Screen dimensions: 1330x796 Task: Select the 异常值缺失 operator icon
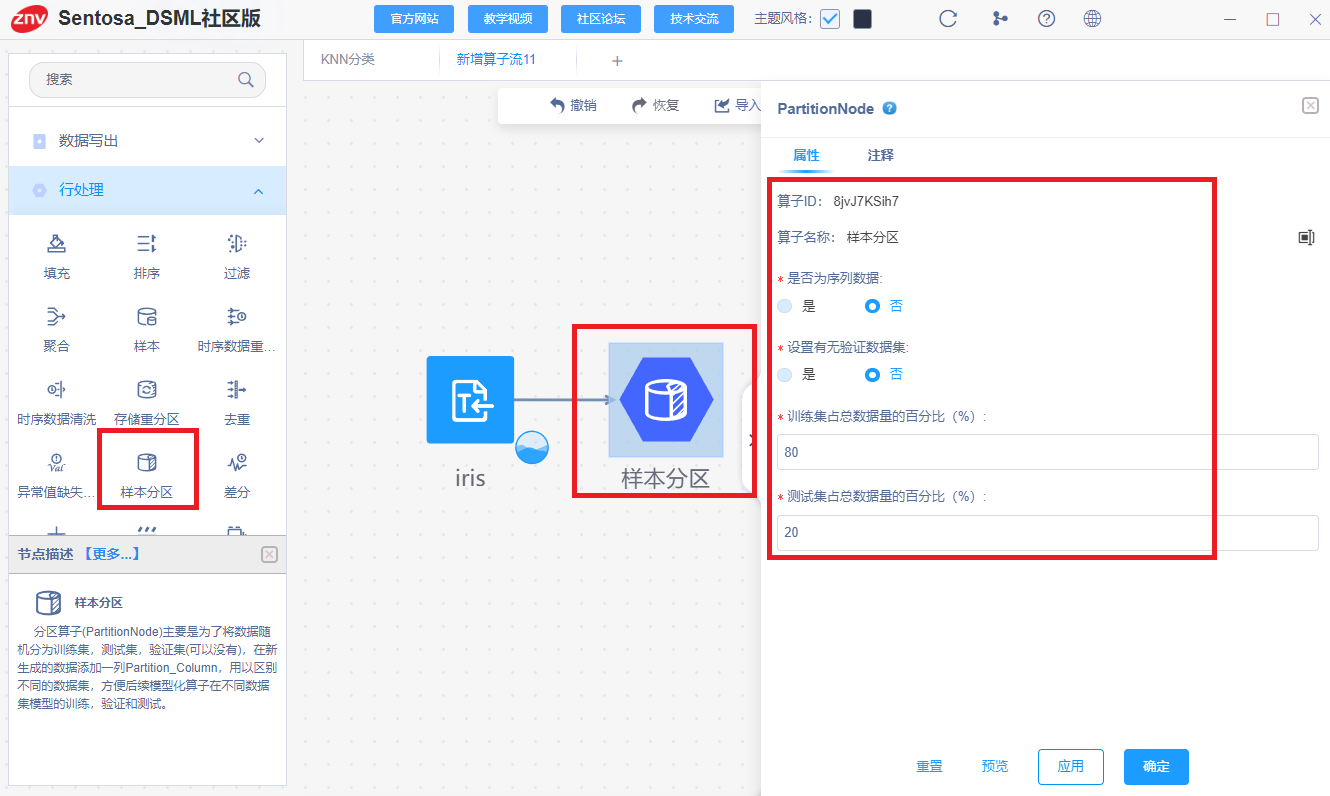(57, 462)
